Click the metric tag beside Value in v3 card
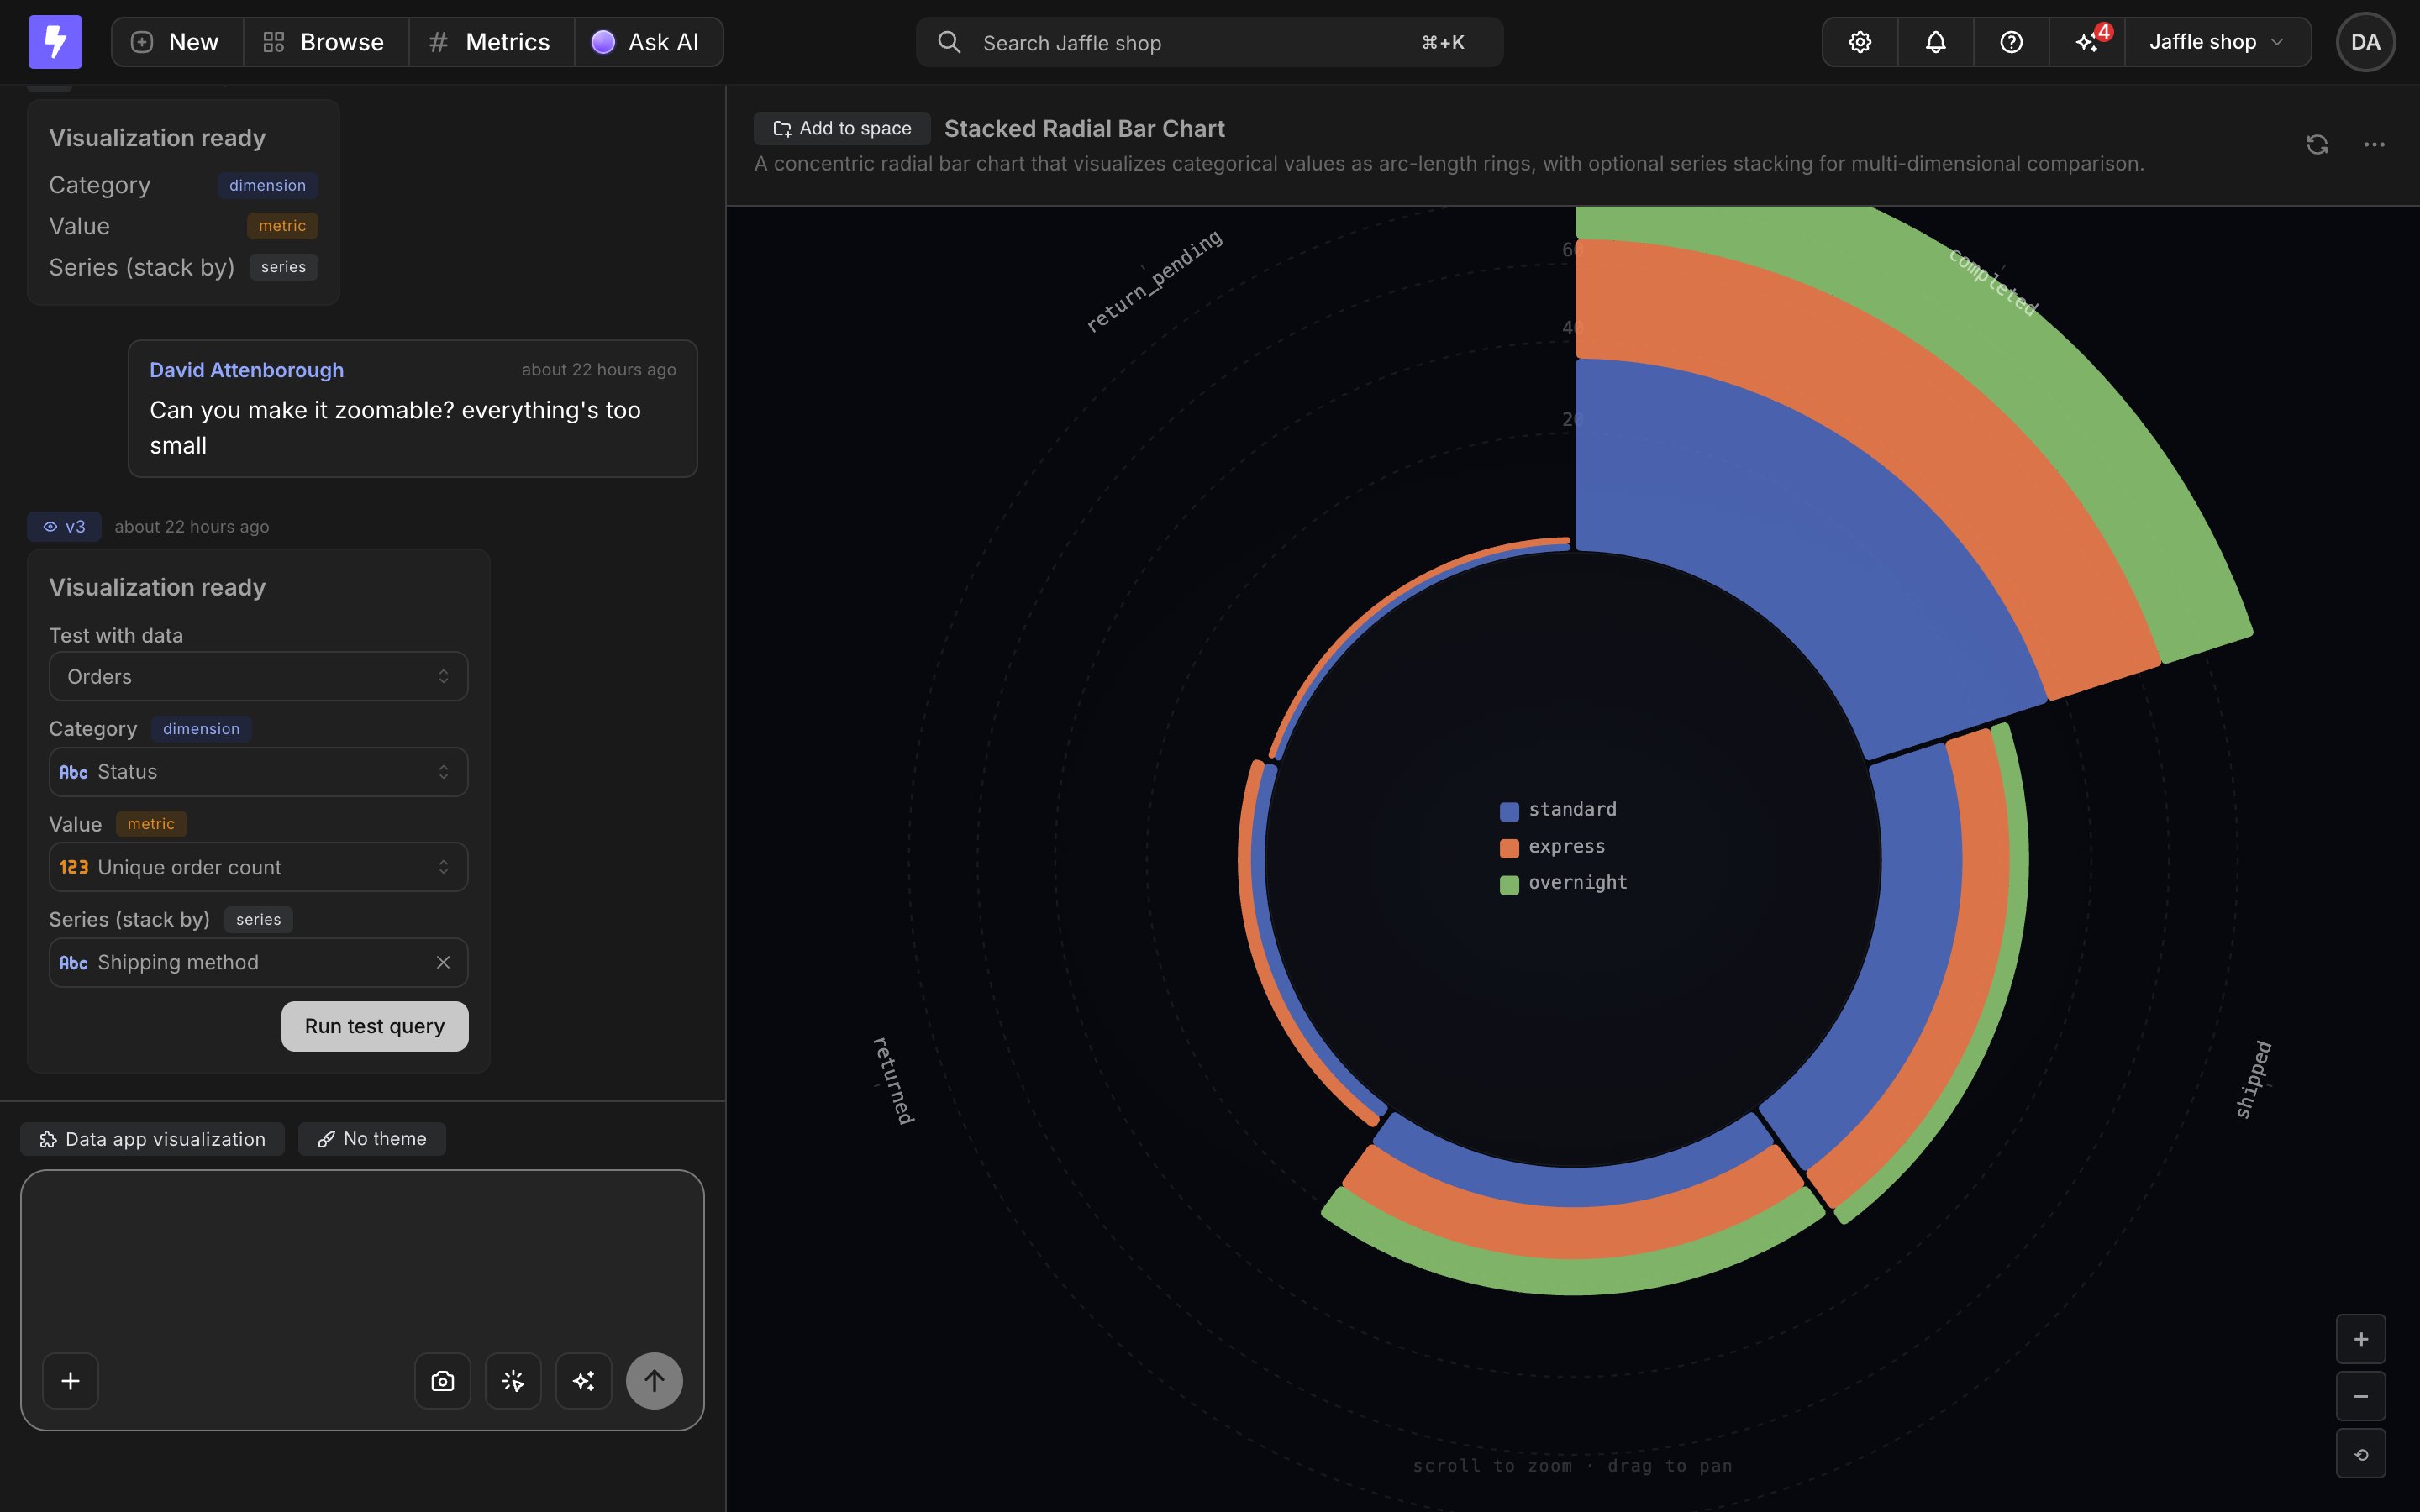2420x1512 pixels. coord(151,824)
